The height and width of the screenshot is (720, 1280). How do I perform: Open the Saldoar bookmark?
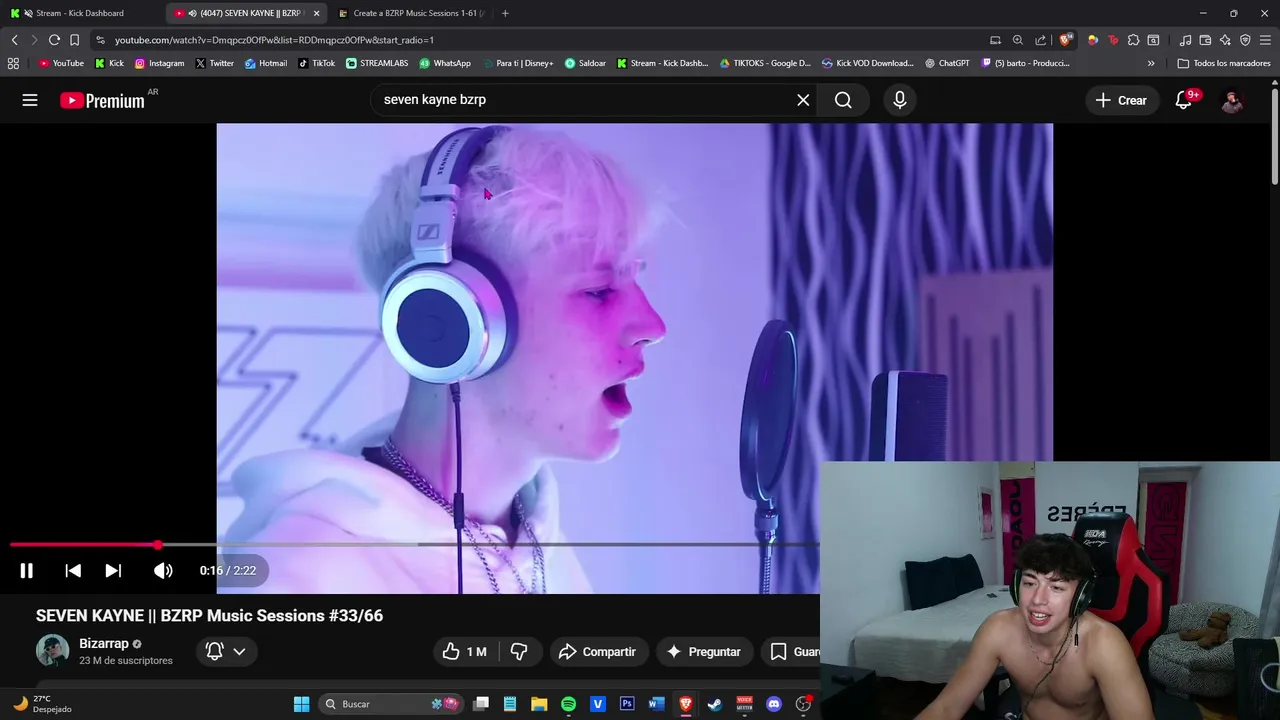tap(585, 63)
